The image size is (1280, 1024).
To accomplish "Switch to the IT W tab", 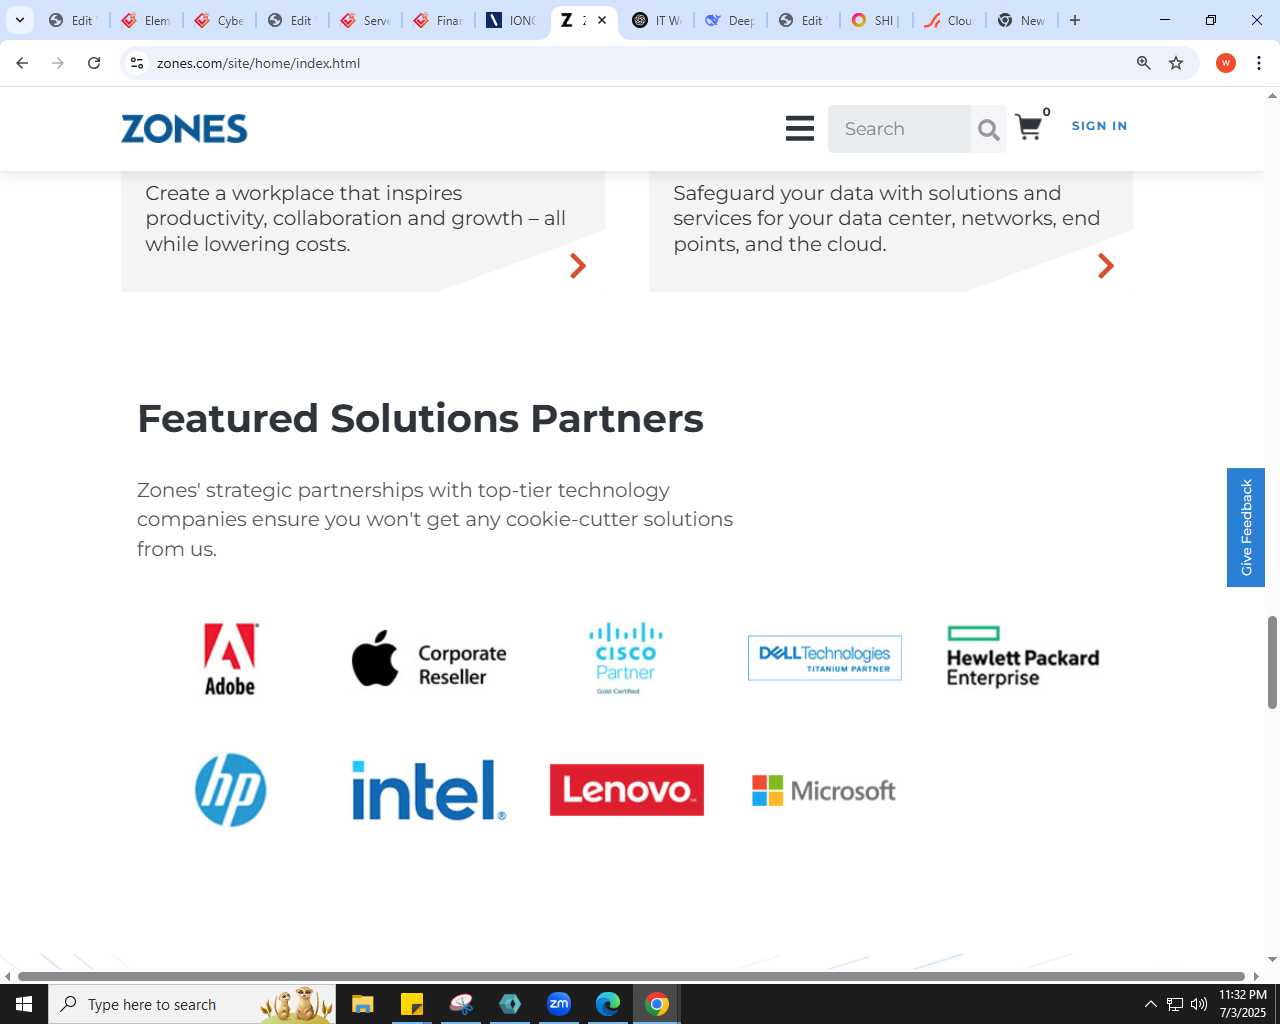I will coord(658,20).
